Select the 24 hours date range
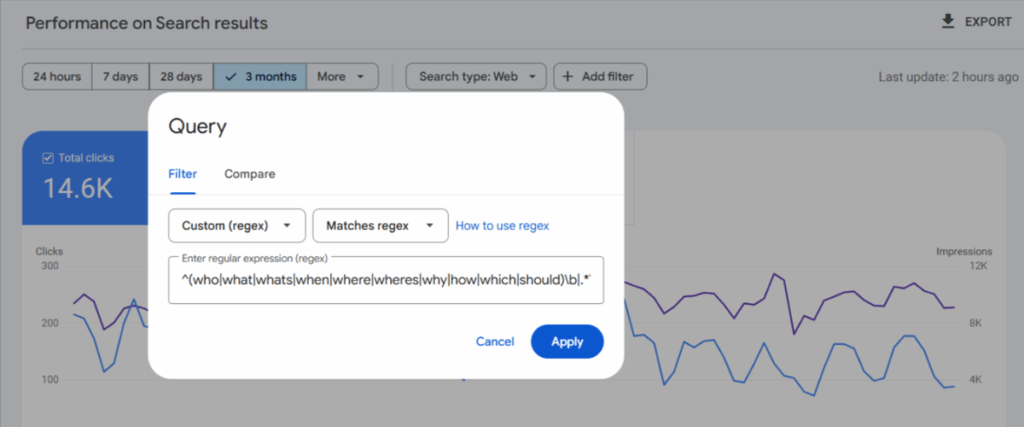The image size is (1024, 427). (56, 76)
